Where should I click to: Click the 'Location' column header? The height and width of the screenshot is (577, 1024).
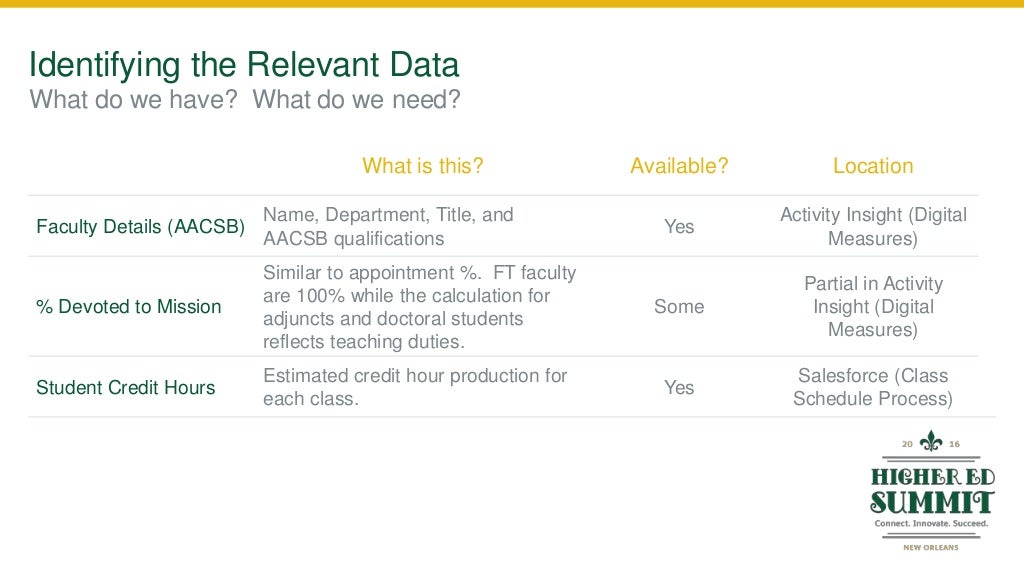pyautogui.click(x=873, y=166)
